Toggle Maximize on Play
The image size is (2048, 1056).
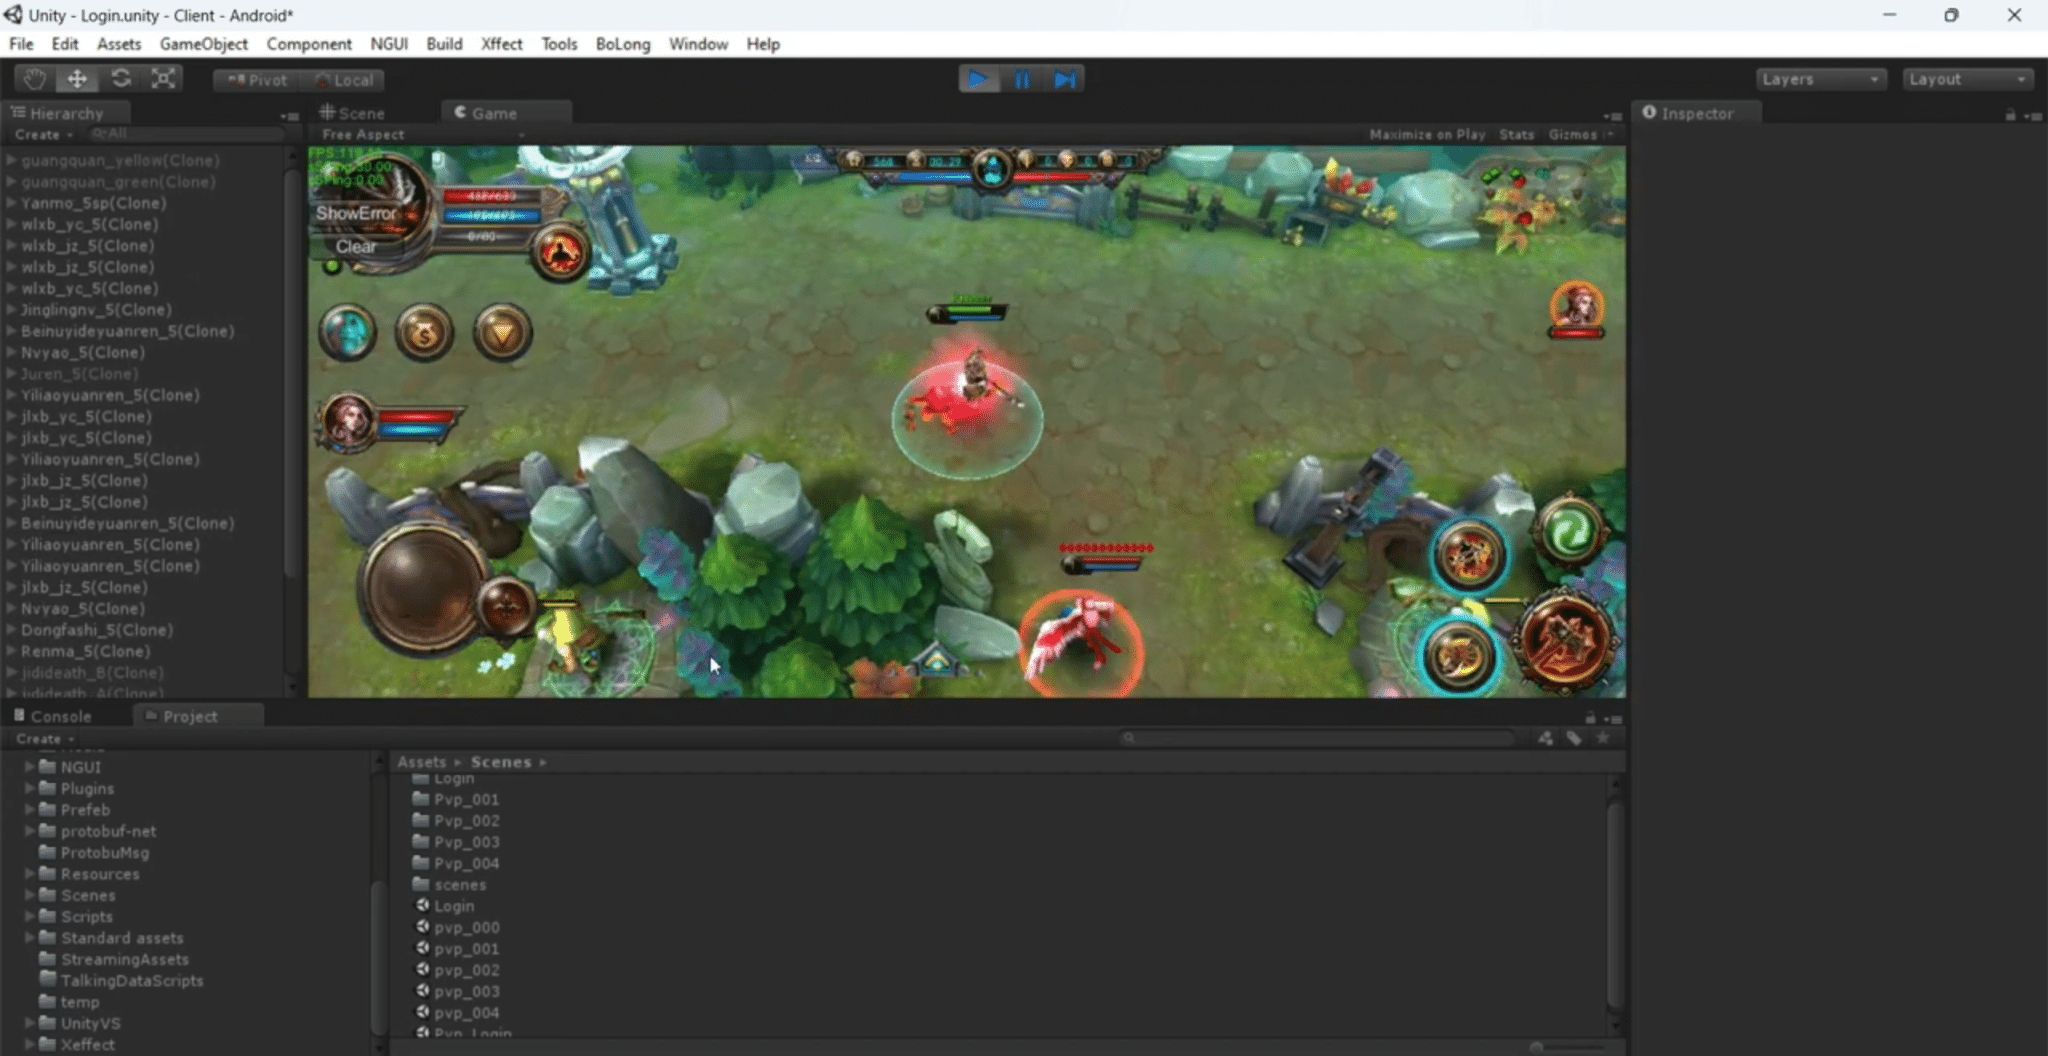click(1427, 134)
